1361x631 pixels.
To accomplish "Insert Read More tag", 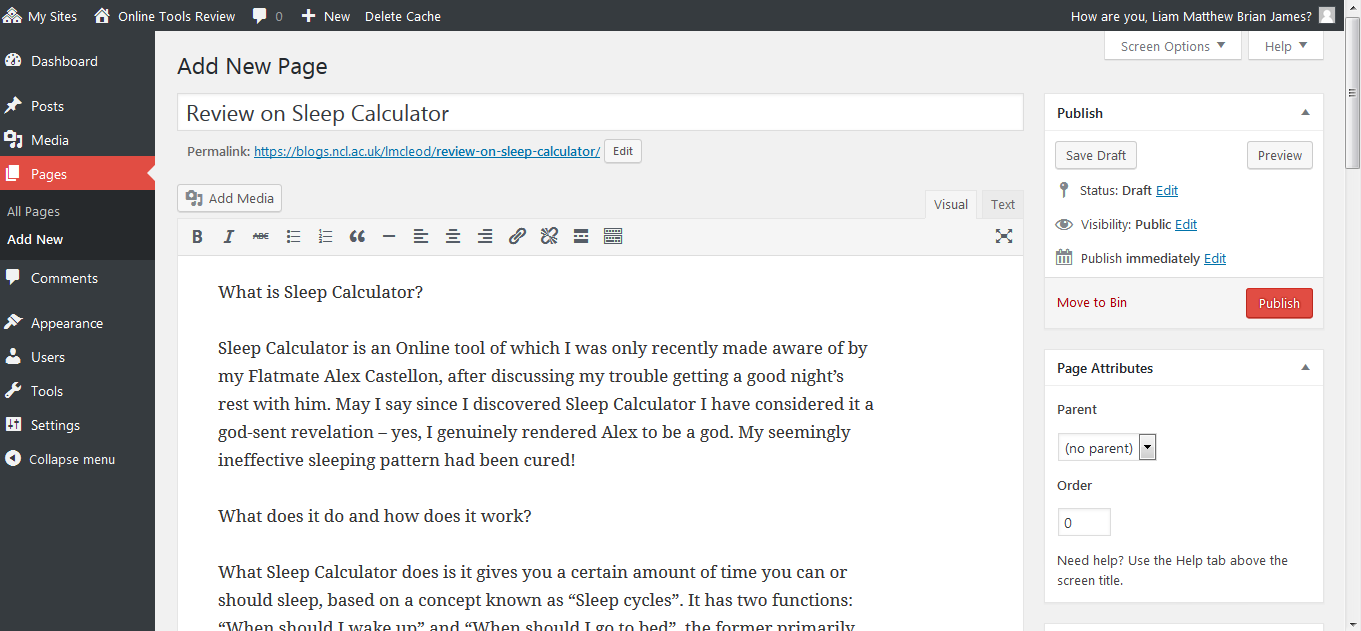I will point(581,236).
